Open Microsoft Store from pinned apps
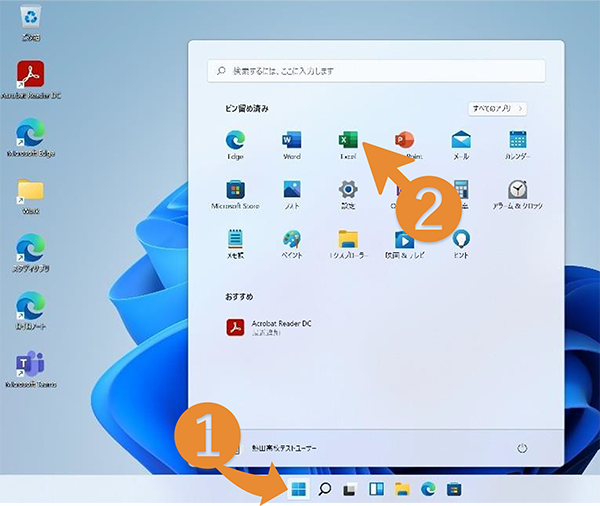Screen dimensions: 600x506 click(235, 194)
